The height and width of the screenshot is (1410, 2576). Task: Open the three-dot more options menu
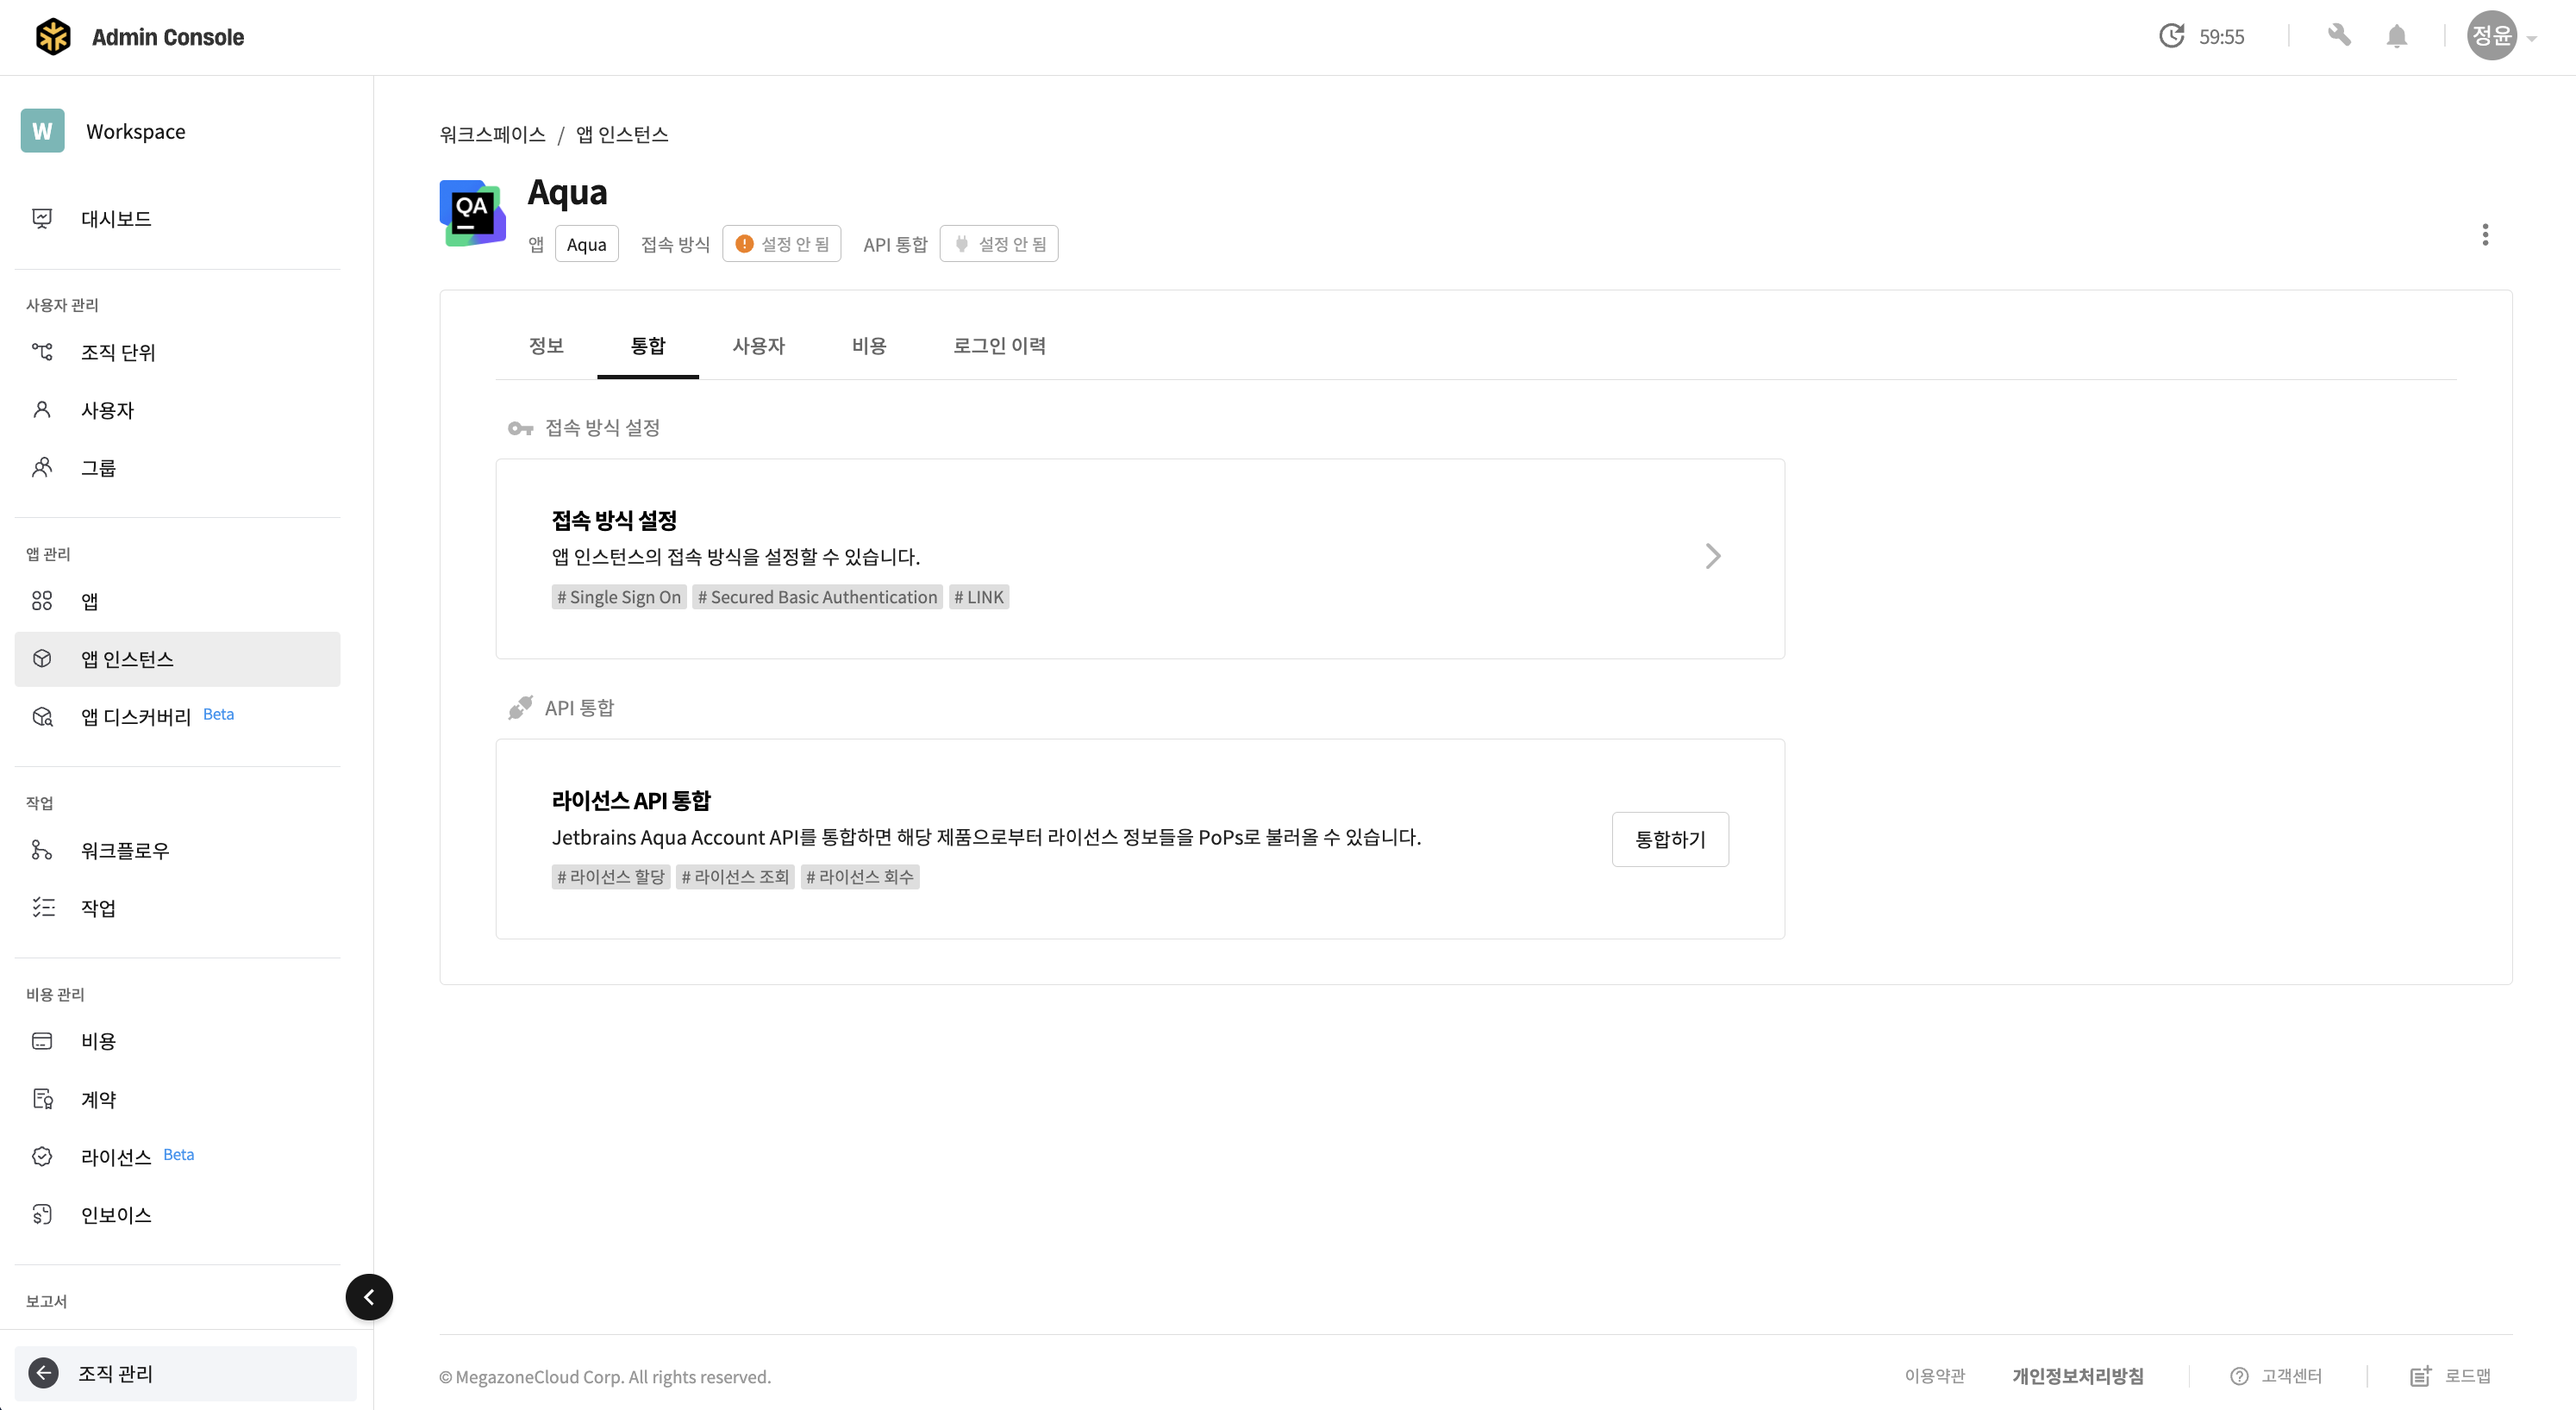pos(2485,235)
